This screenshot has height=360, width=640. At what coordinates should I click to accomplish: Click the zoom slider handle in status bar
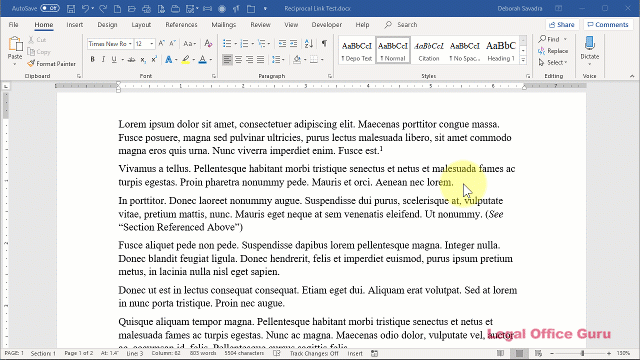(x=582, y=353)
